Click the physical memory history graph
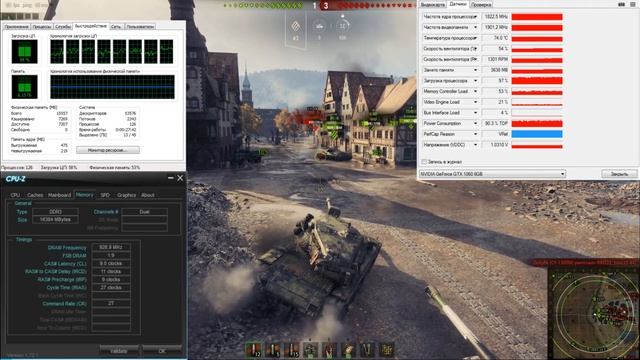640x360 pixels. point(112,87)
